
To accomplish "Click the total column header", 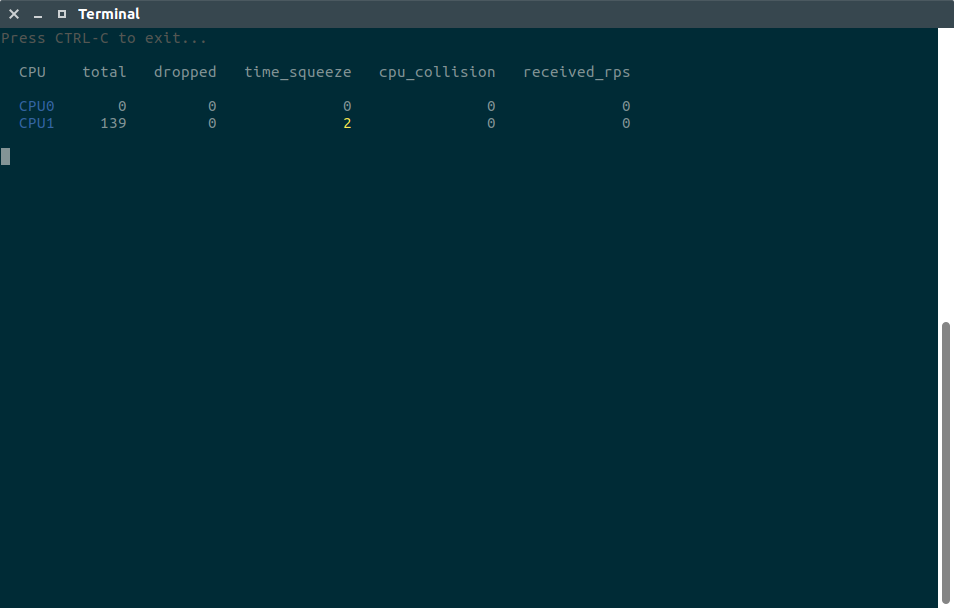I will coord(104,72).
